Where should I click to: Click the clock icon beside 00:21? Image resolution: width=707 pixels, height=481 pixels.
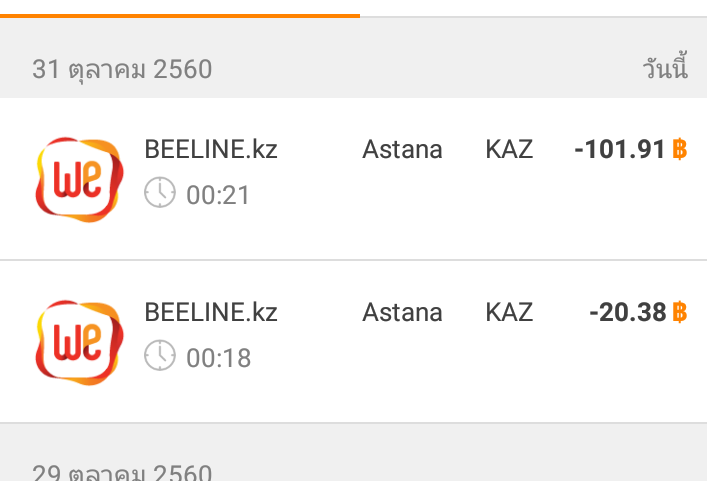click(x=160, y=192)
